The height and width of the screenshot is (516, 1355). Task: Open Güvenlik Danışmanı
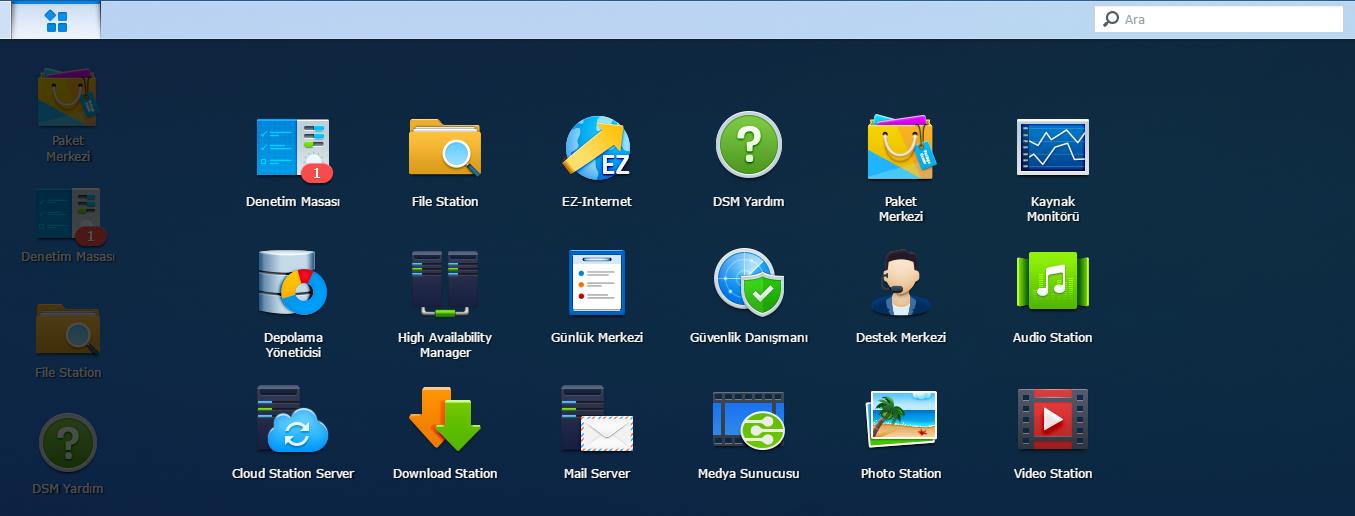[749, 284]
